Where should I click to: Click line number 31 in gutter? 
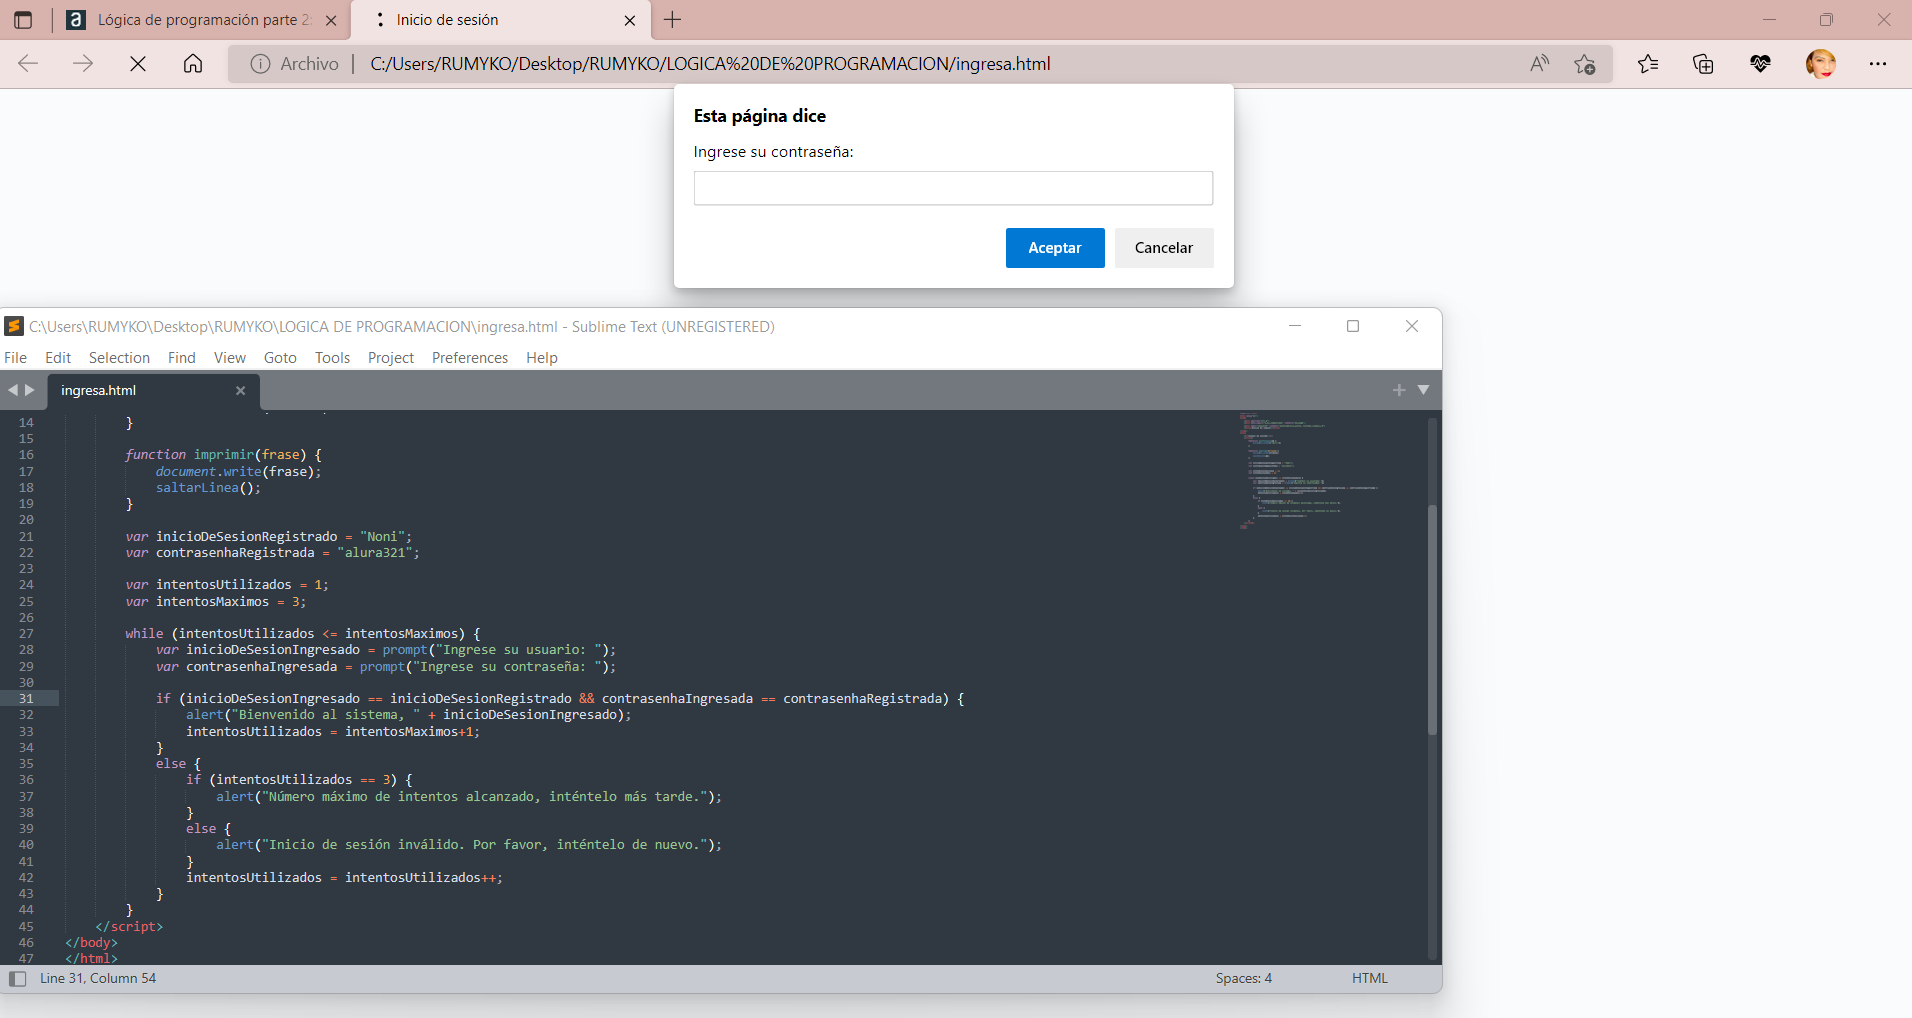point(26,699)
